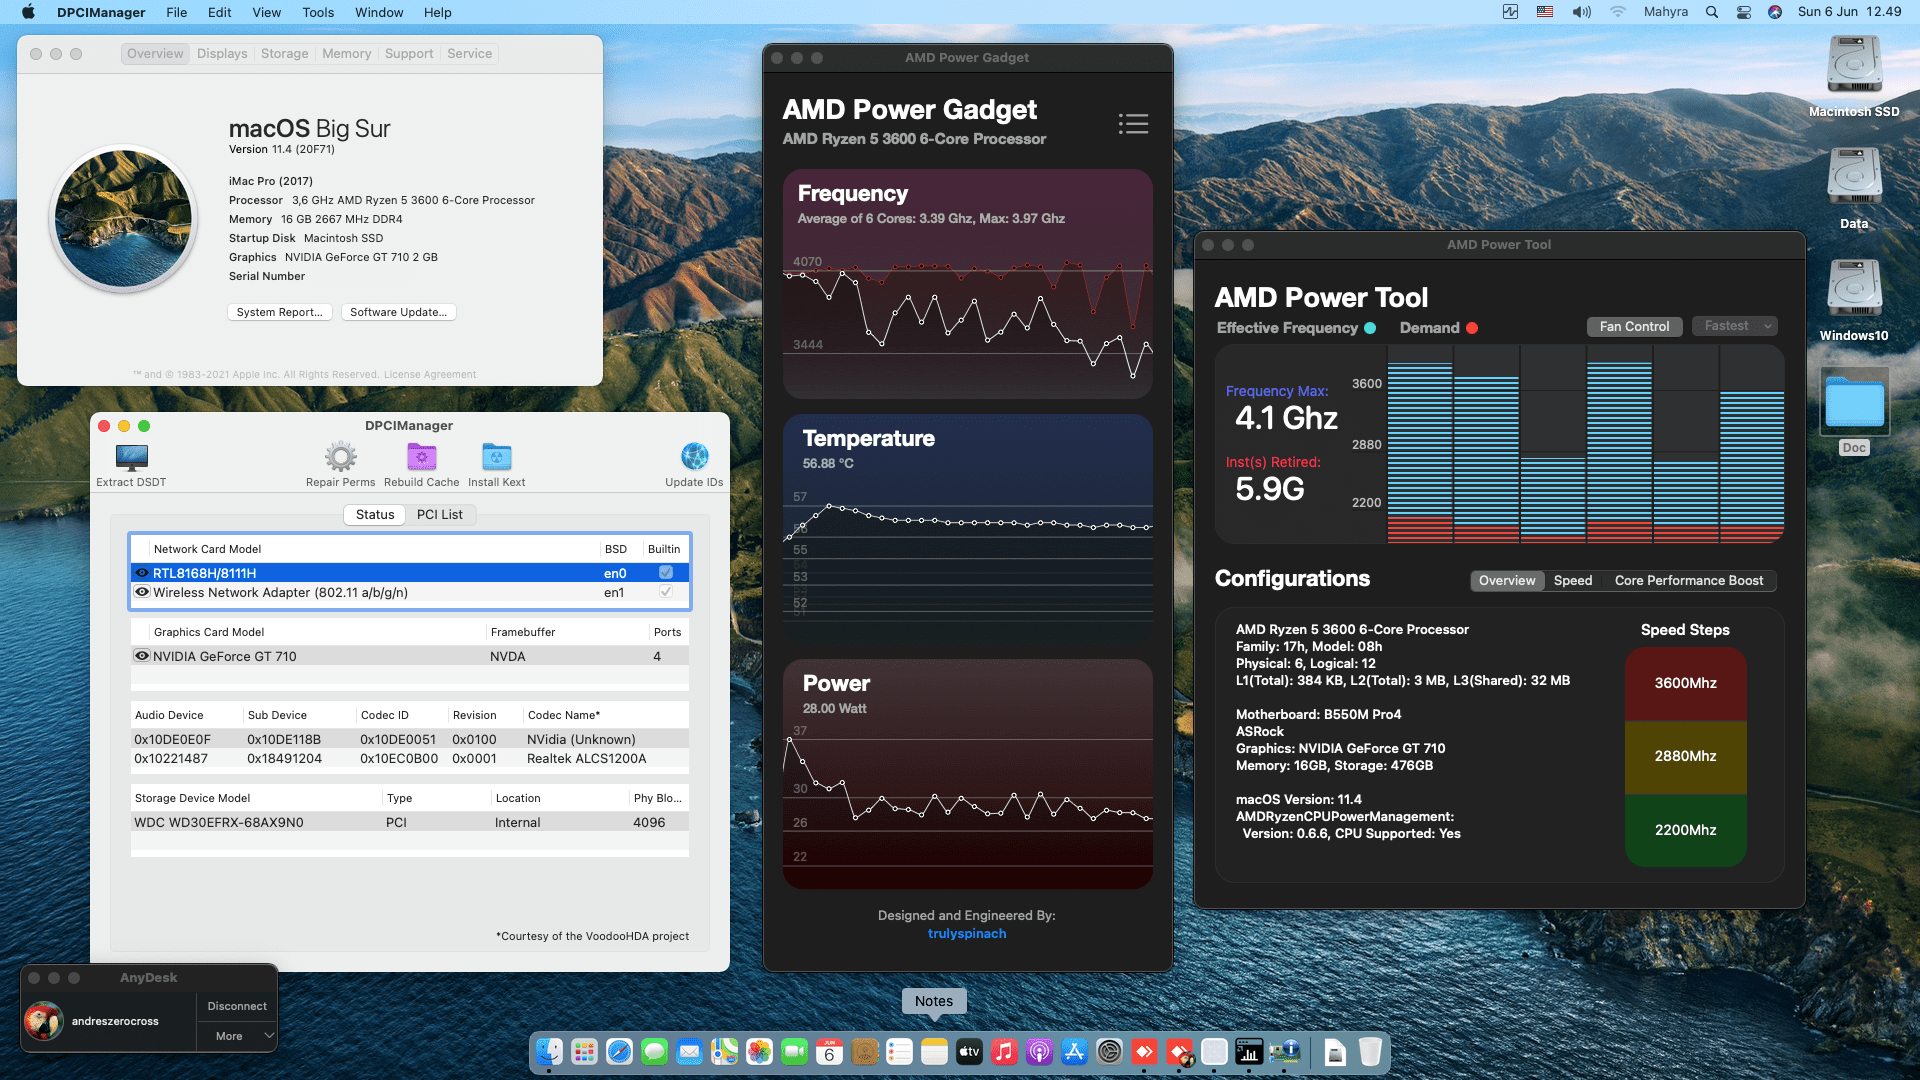Open the Notes app in the Dock
The height and width of the screenshot is (1080, 1920).
[x=934, y=1051]
